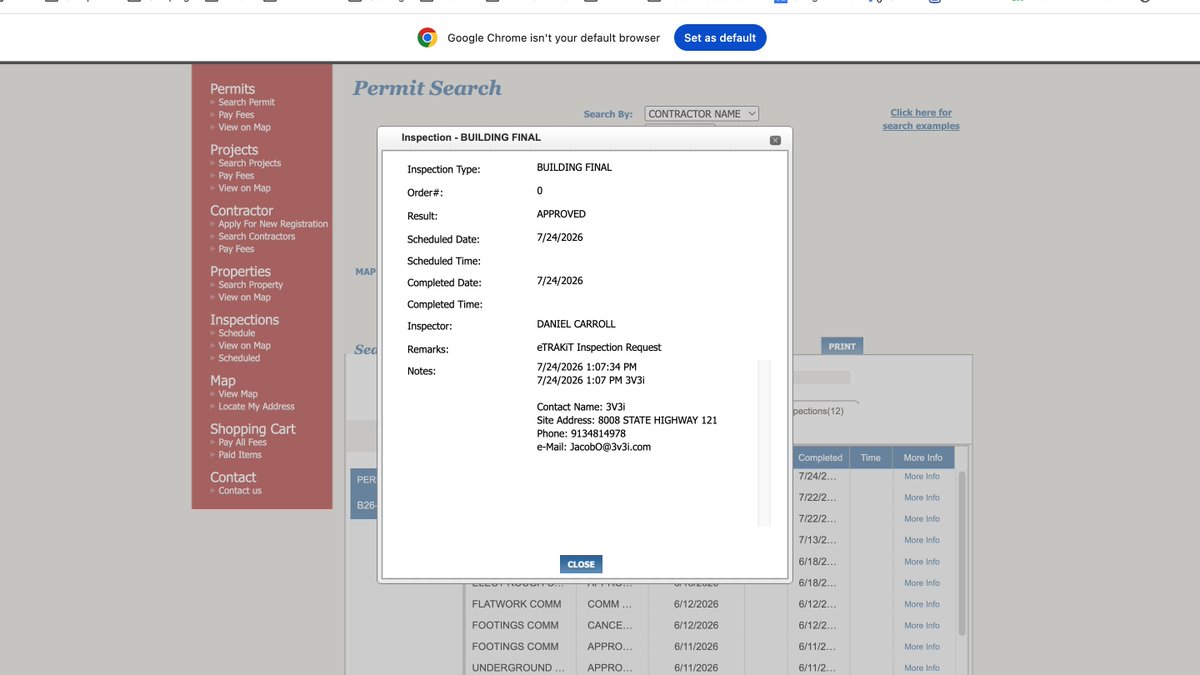Open Paid Items link
The image size is (1200, 675).
click(x=240, y=455)
